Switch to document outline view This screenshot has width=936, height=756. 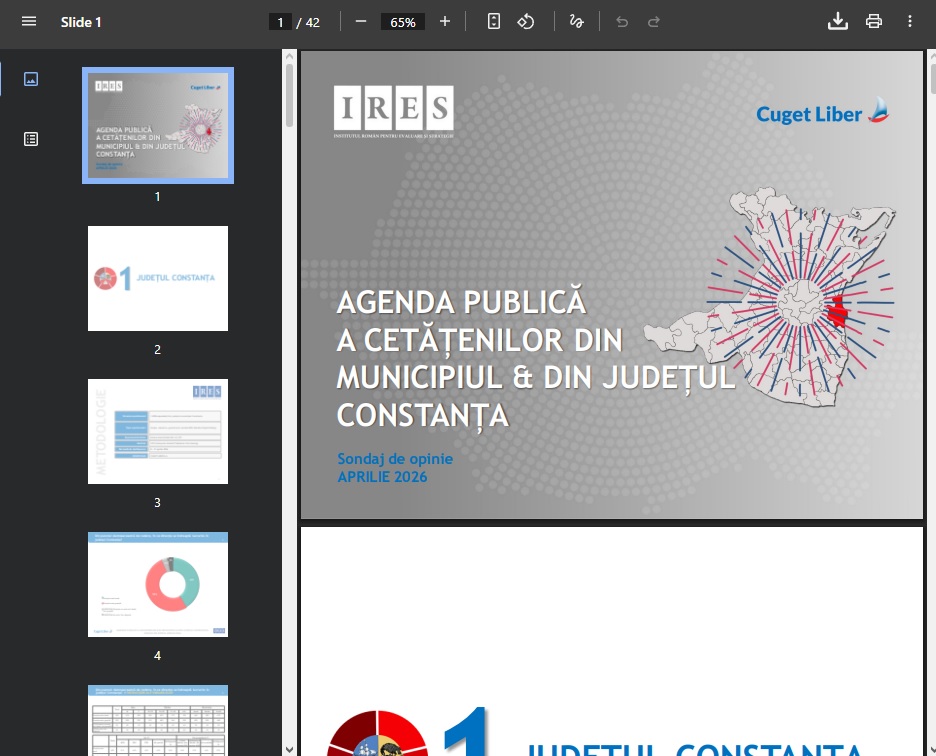click(31, 139)
